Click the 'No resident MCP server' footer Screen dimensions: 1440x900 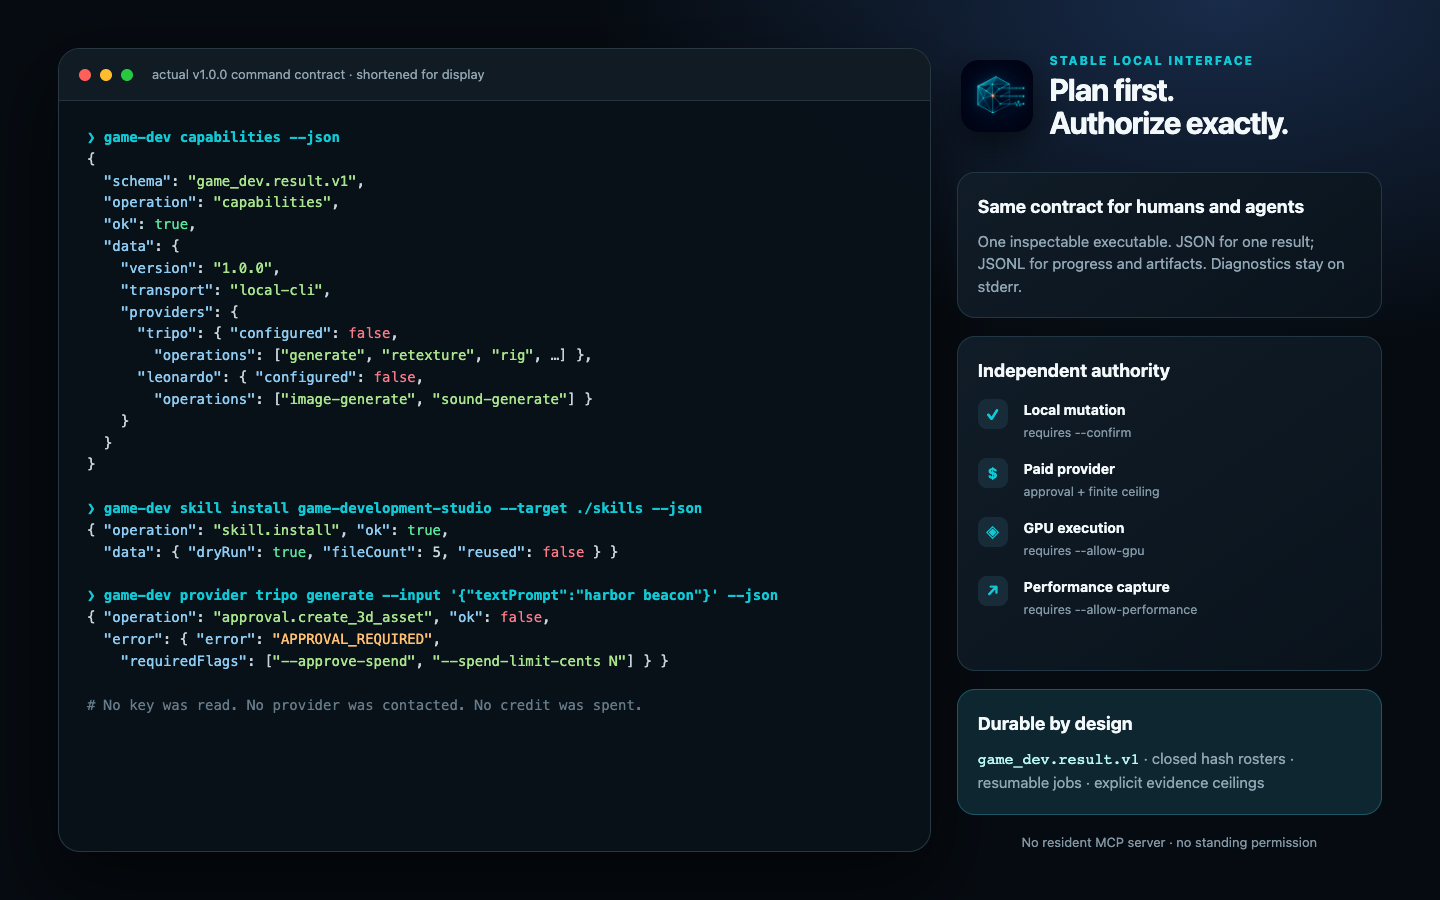pos(1169,843)
